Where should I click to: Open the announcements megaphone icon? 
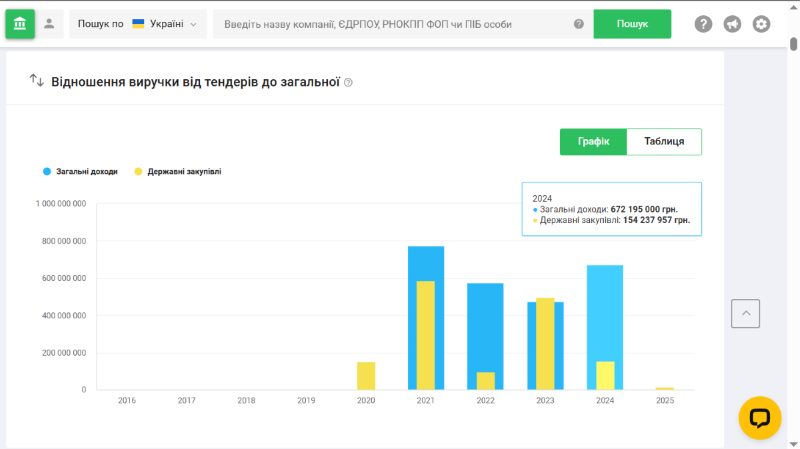[732, 24]
